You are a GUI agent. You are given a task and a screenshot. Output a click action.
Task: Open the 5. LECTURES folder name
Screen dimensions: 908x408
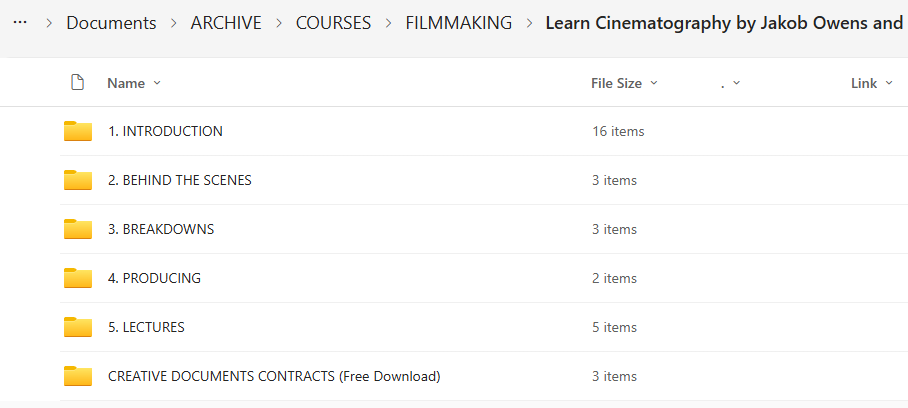(146, 327)
